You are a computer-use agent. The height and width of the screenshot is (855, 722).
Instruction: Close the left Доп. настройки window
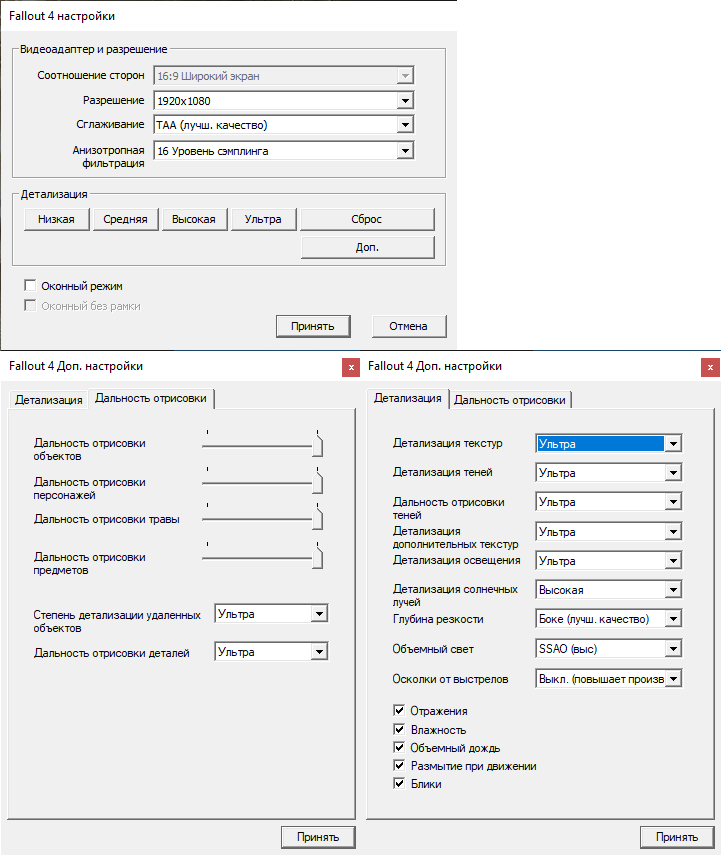(351, 368)
